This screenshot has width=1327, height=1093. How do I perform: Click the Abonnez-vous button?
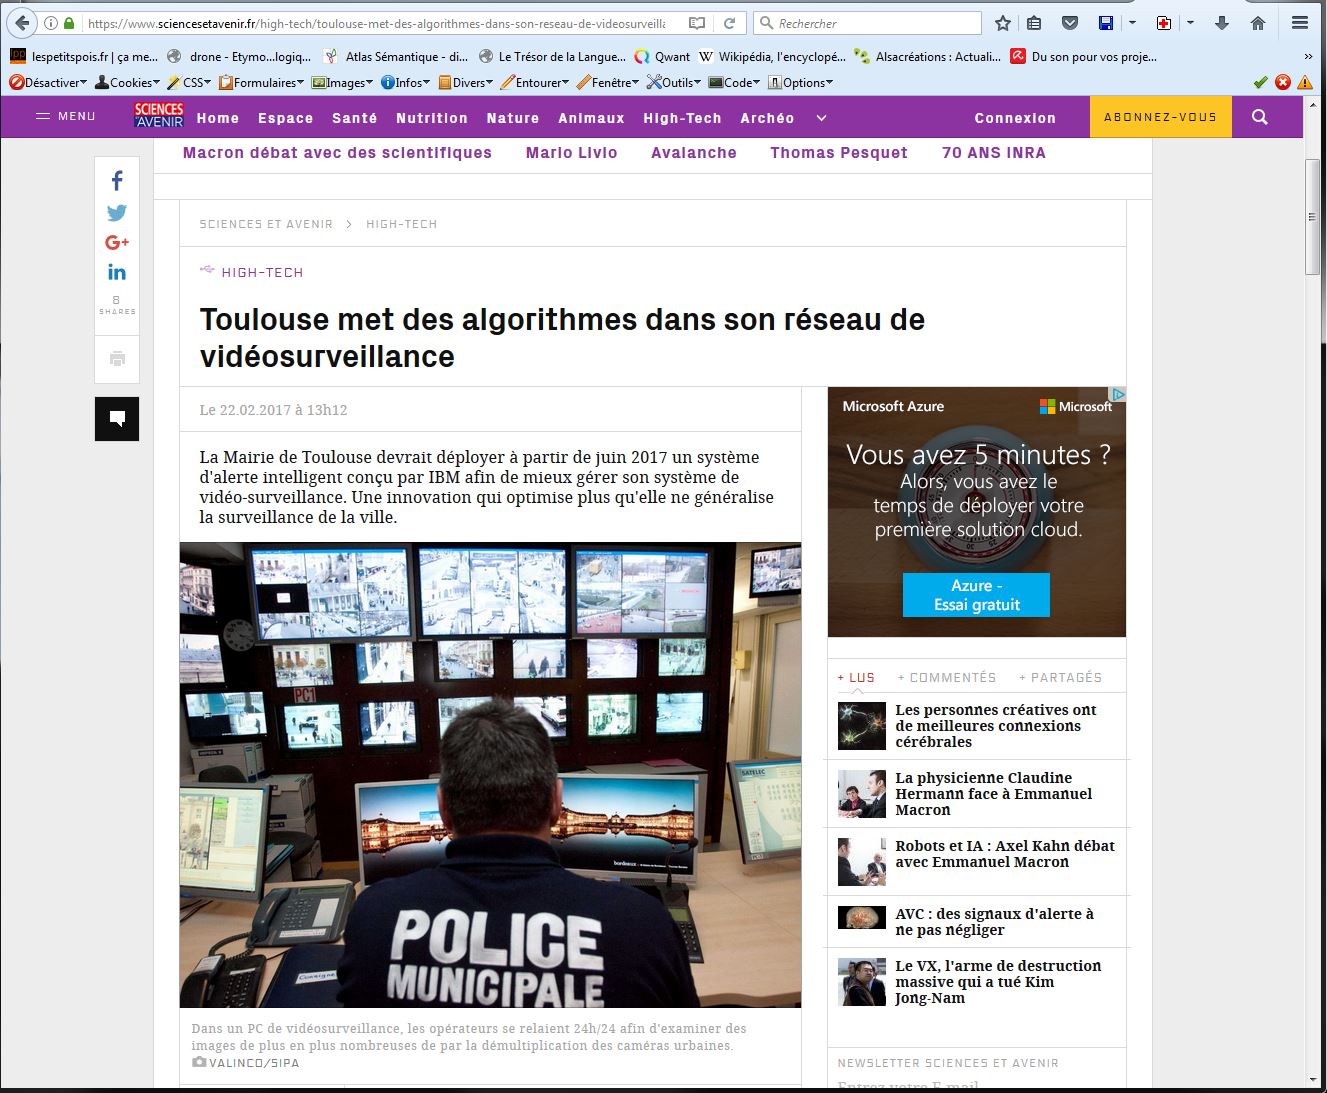coord(1160,117)
